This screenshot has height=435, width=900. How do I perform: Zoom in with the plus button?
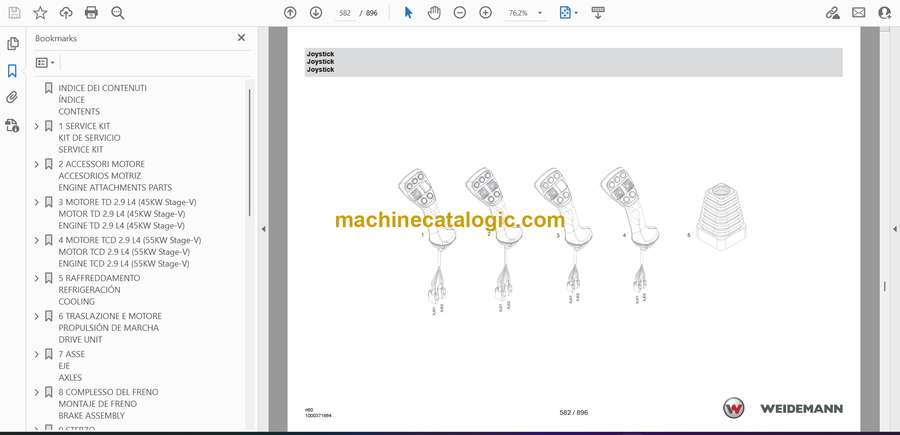(486, 13)
